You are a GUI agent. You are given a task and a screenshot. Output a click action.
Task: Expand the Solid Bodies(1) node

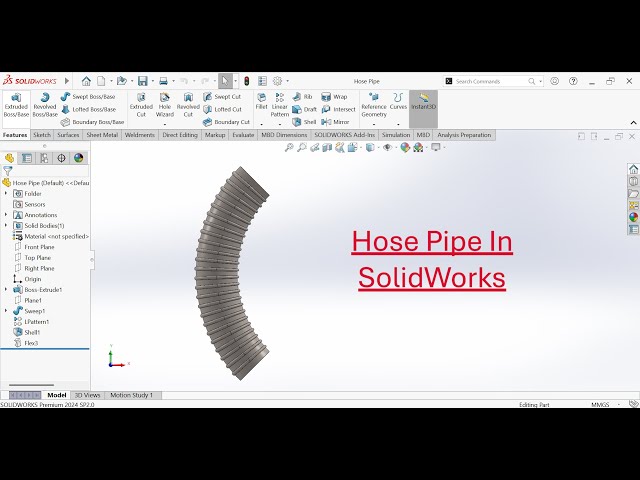(x=6, y=225)
